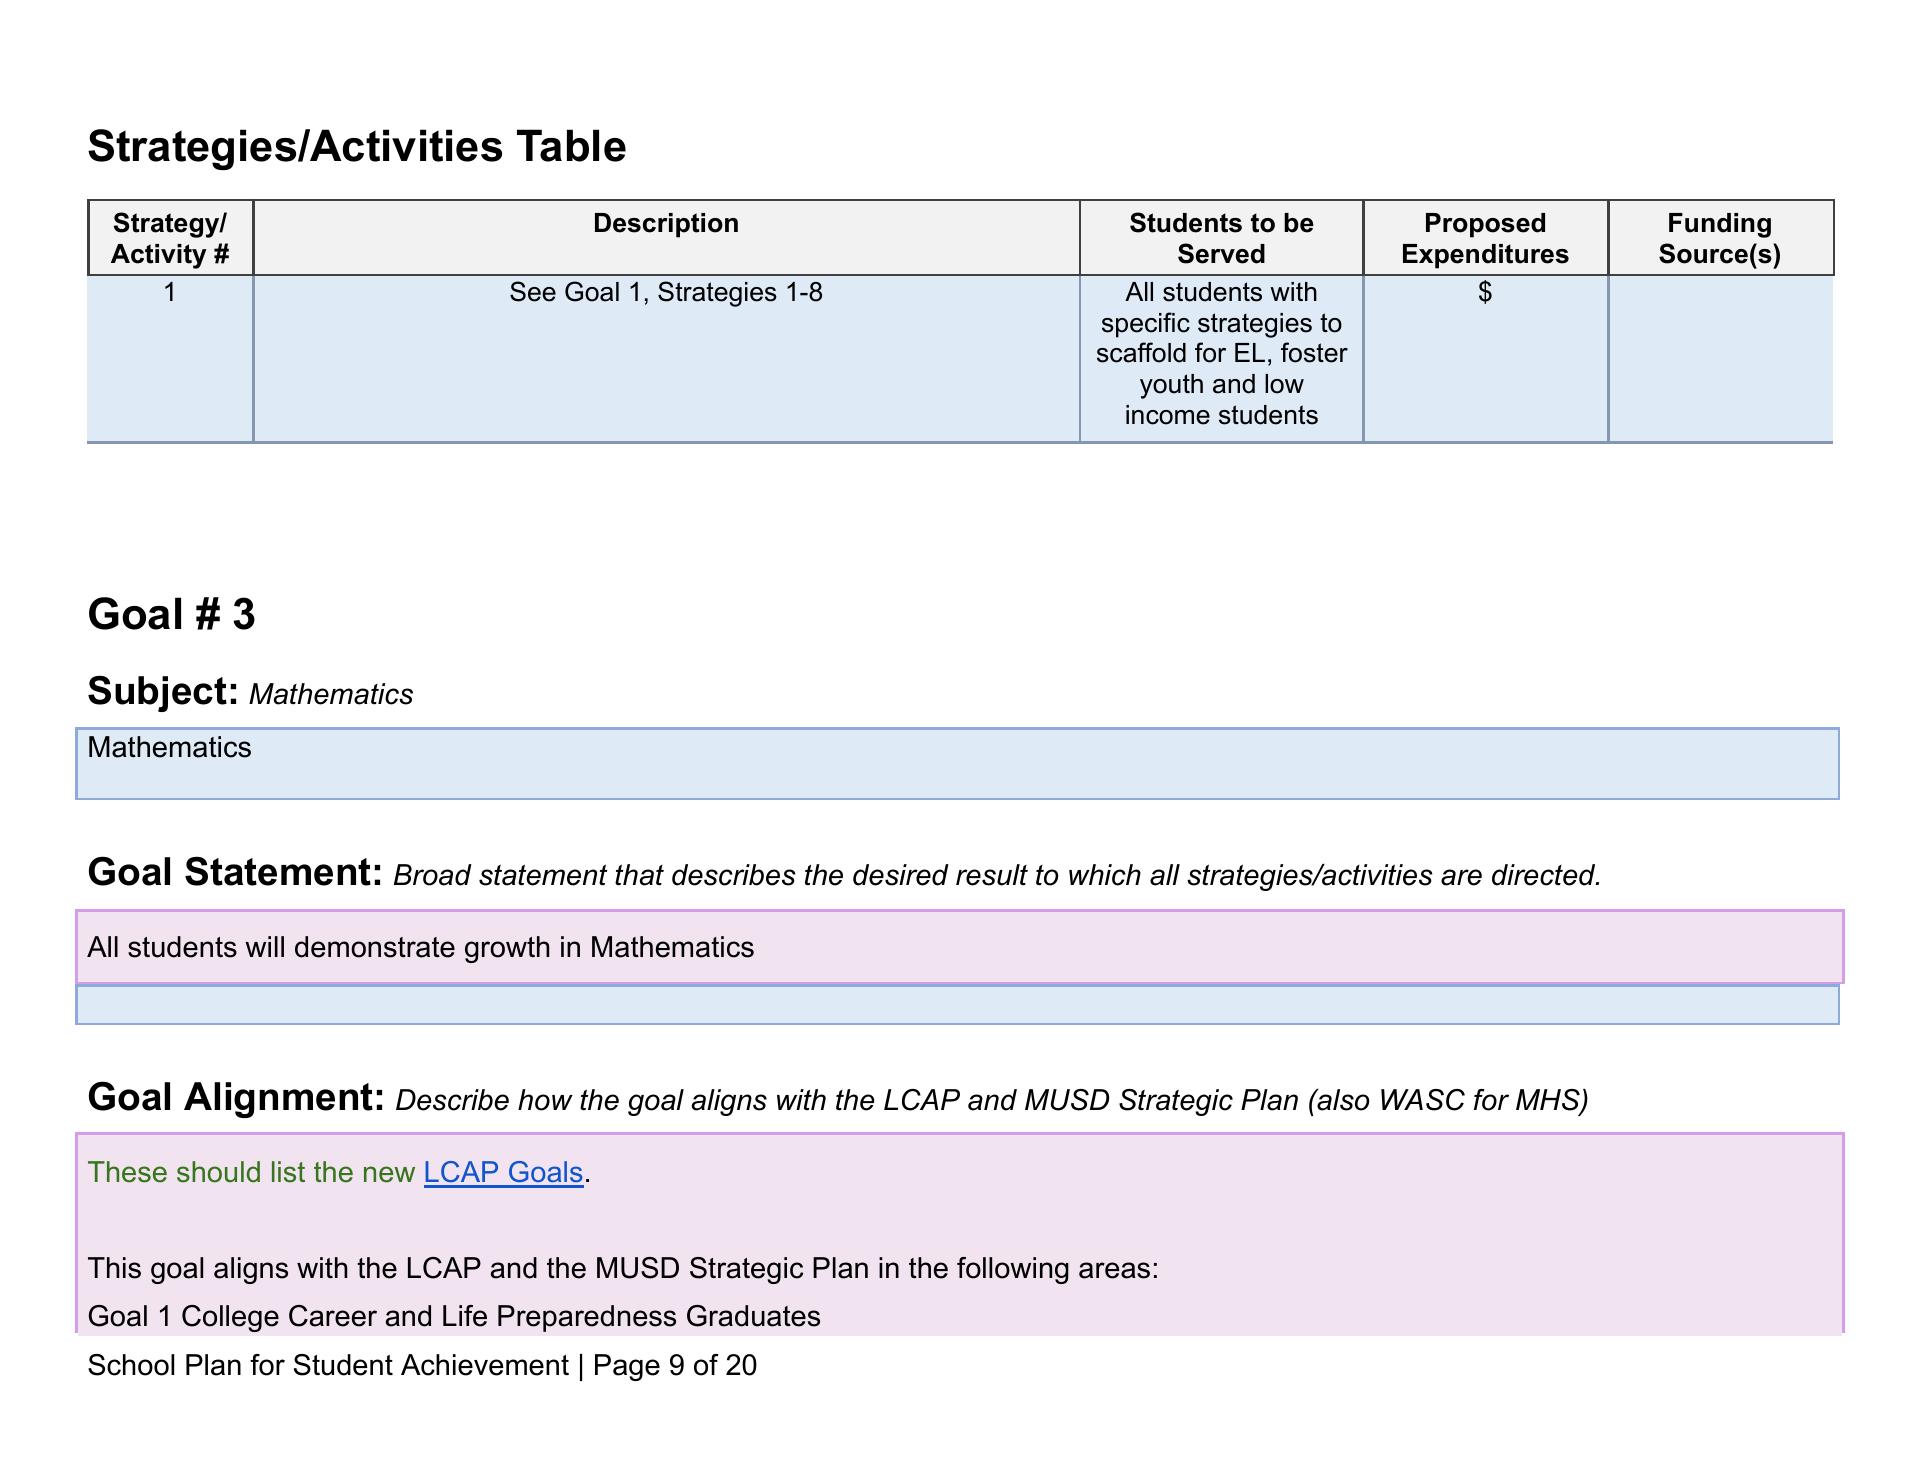Click the 'Goal 1 College Career' line
Viewport: 1920px width, 1484px height.
pyautogui.click(x=454, y=1316)
